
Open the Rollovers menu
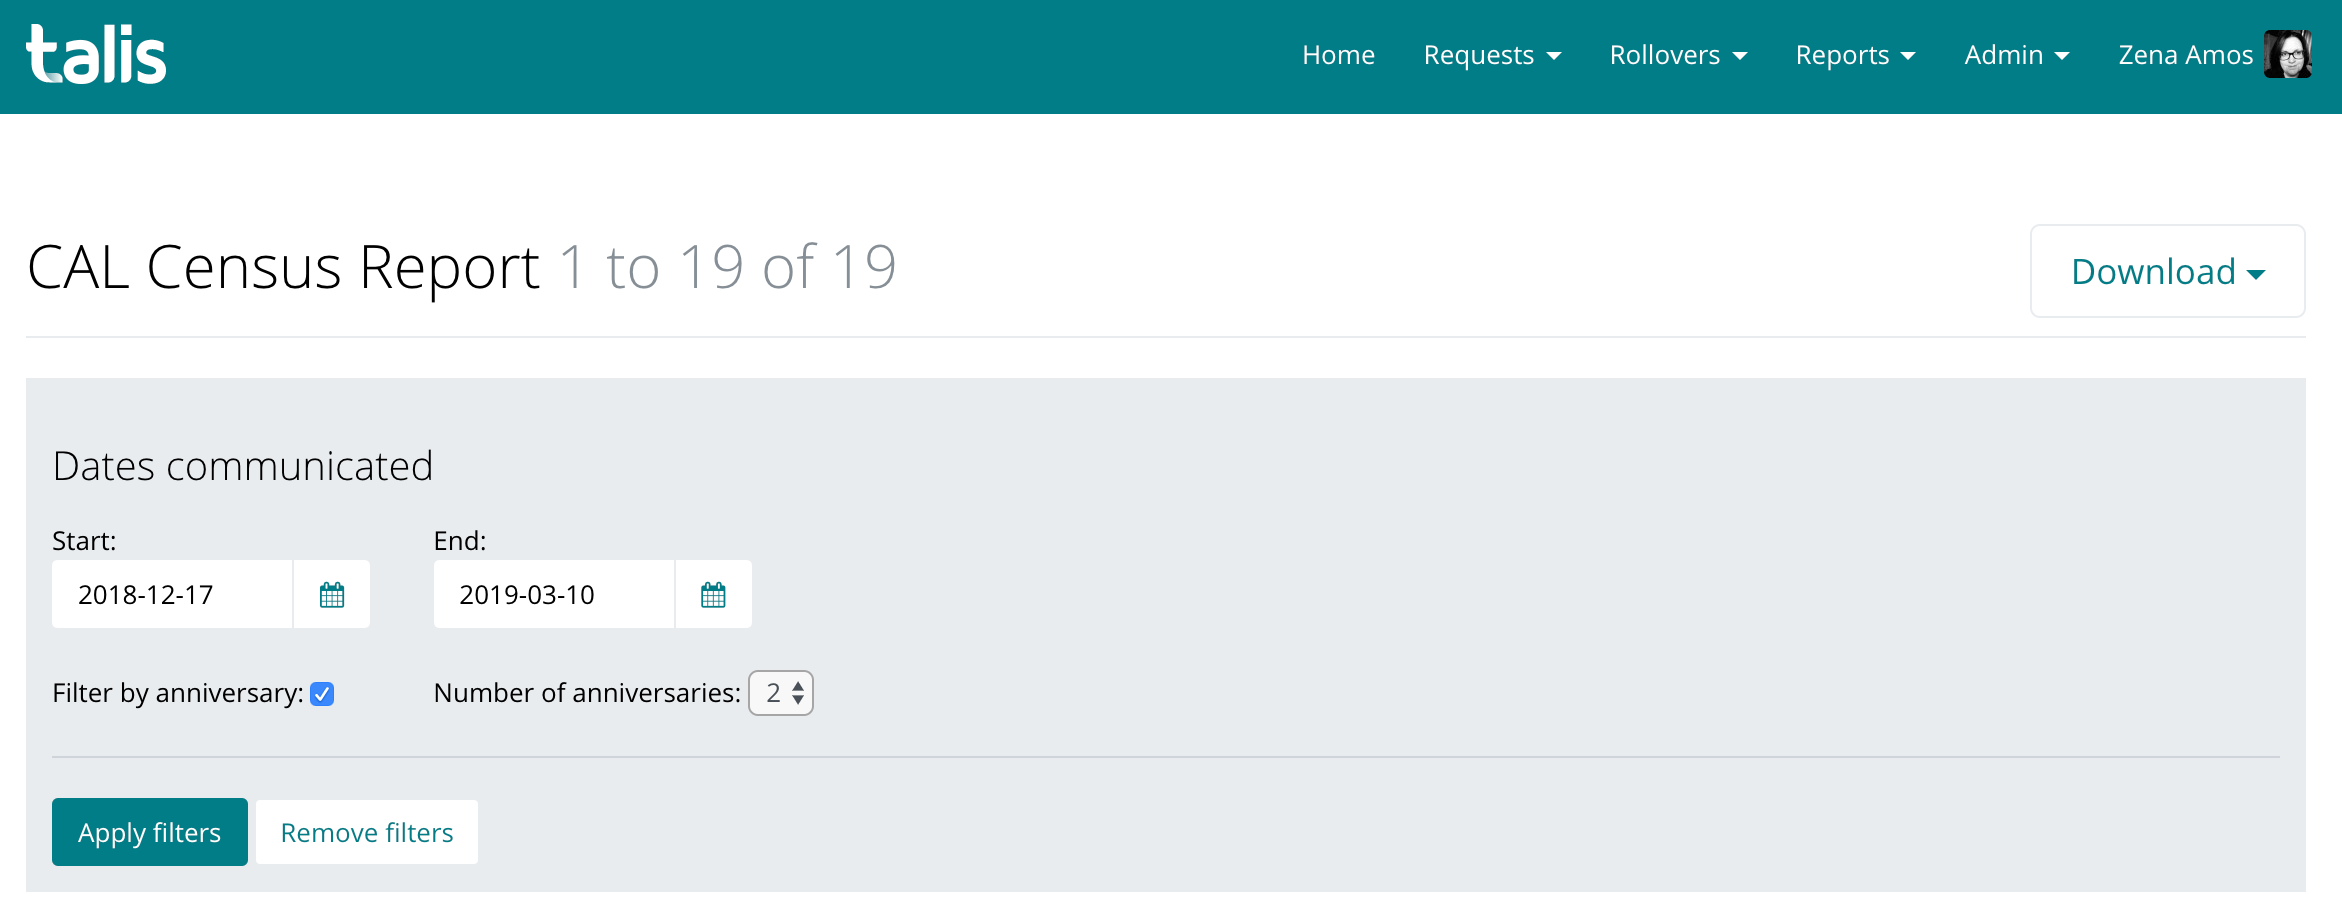[1678, 55]
